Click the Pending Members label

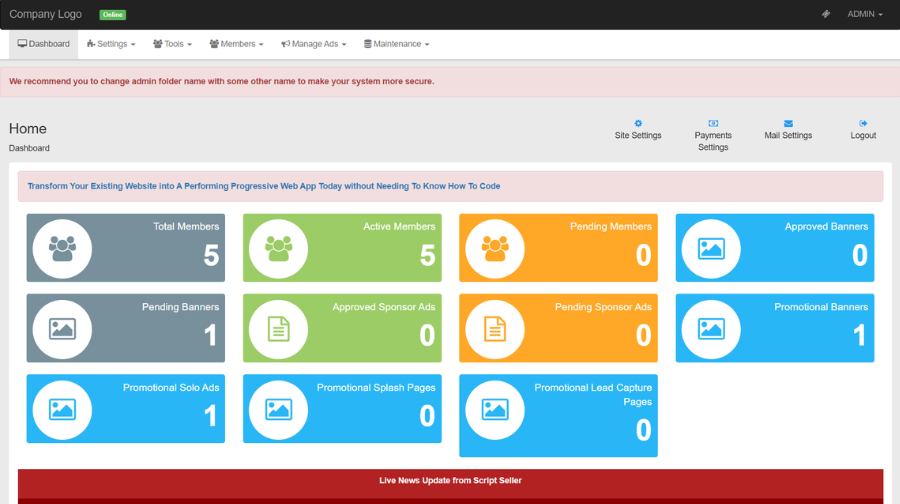coord(611,227)
